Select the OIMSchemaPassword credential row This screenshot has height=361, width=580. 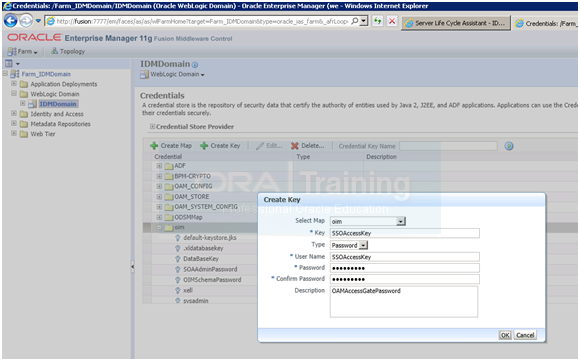(212, 280)
